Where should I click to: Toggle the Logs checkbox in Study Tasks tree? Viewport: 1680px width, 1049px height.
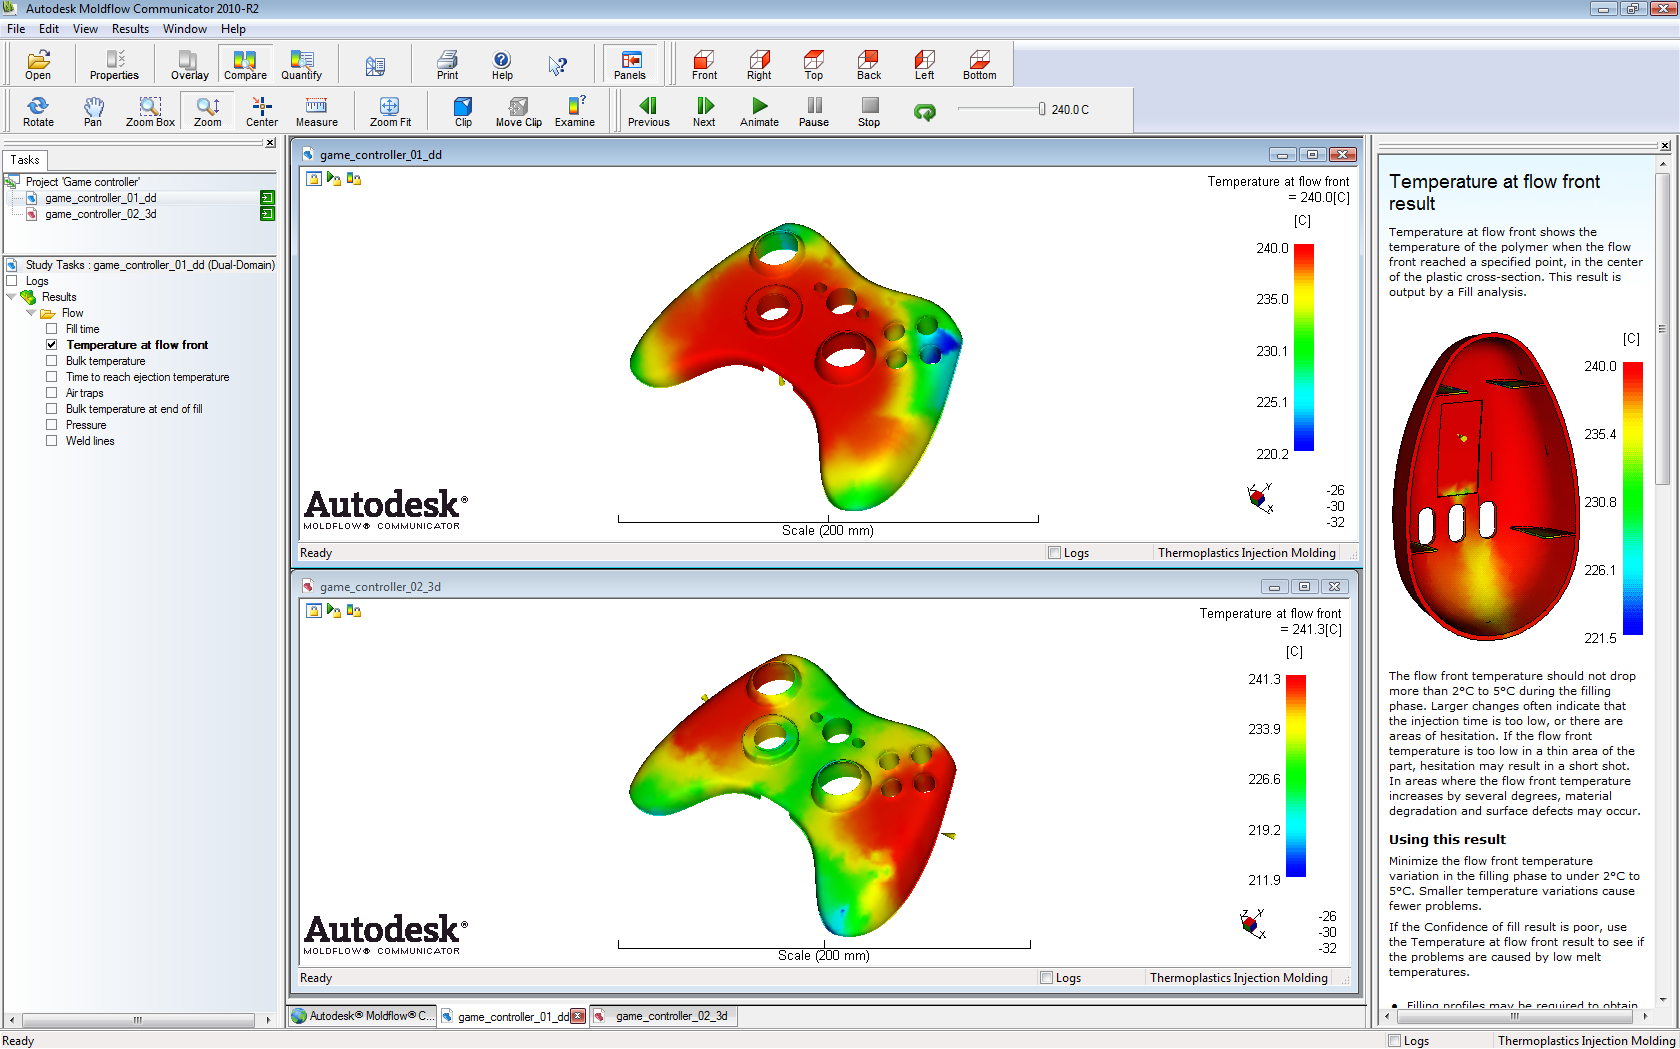click(12, 281)
